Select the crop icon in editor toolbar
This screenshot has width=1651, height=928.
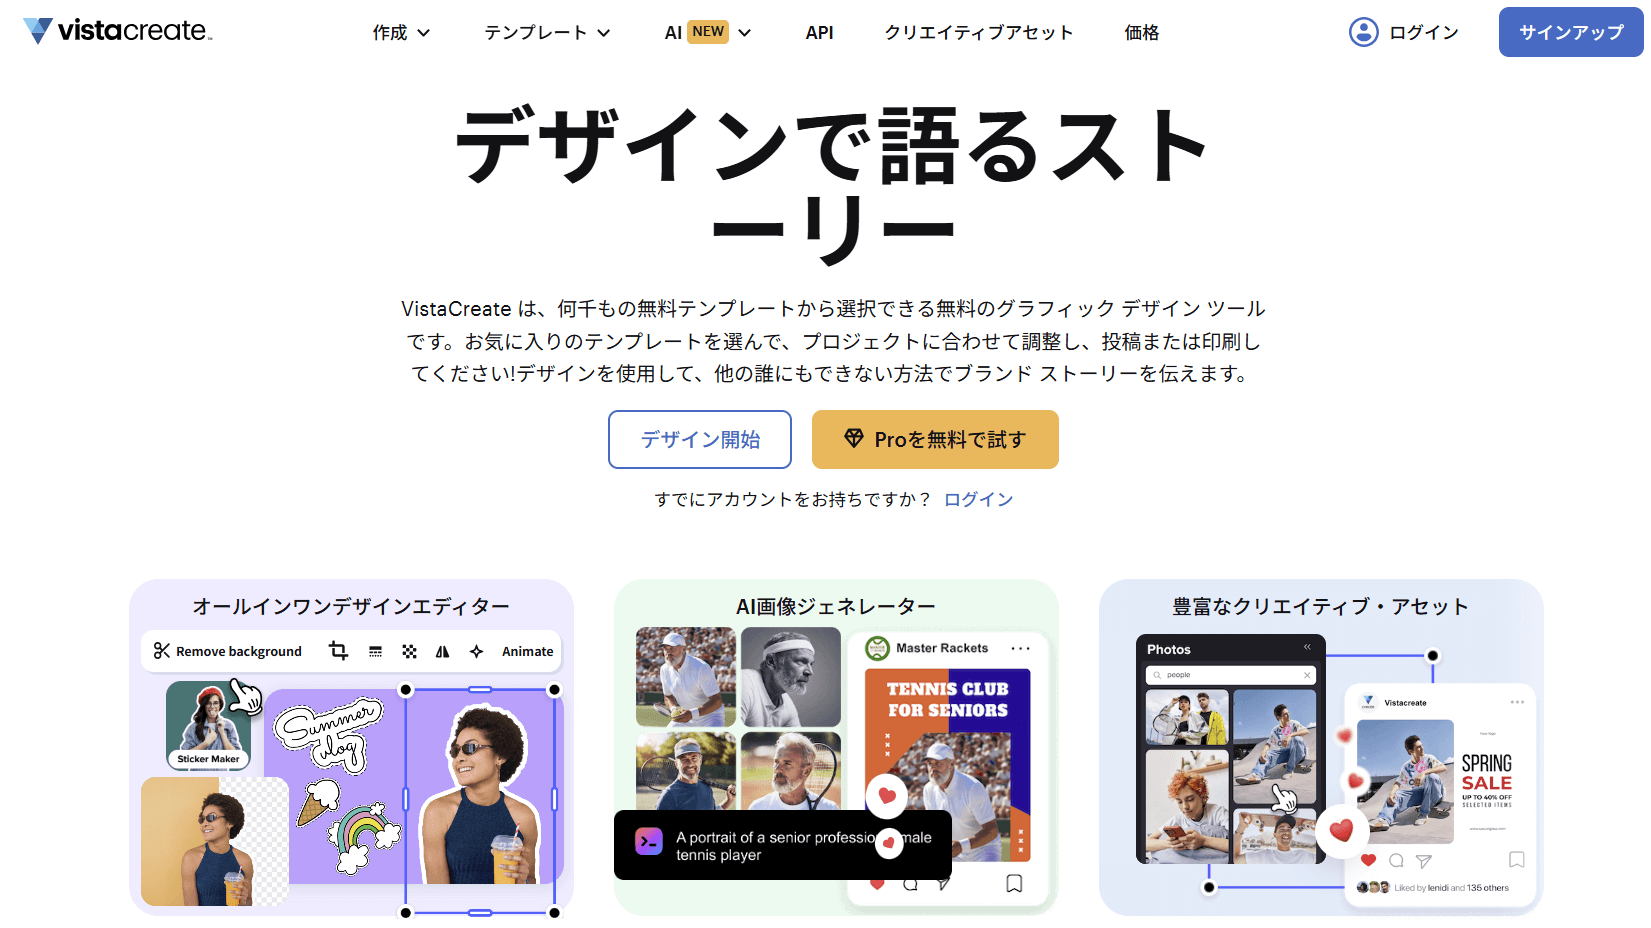tap(338, 651)
